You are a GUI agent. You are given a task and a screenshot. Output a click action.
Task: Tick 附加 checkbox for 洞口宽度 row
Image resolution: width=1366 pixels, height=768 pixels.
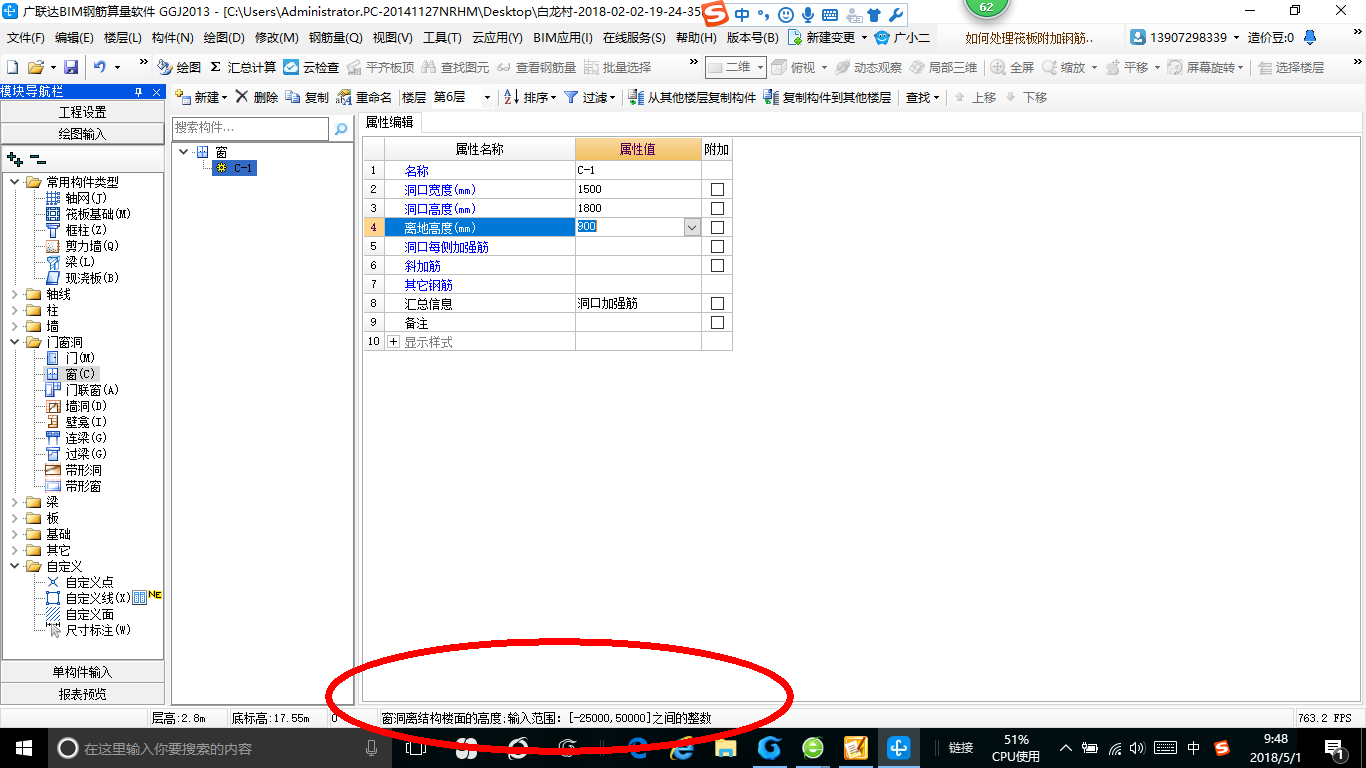coord(717,189)
